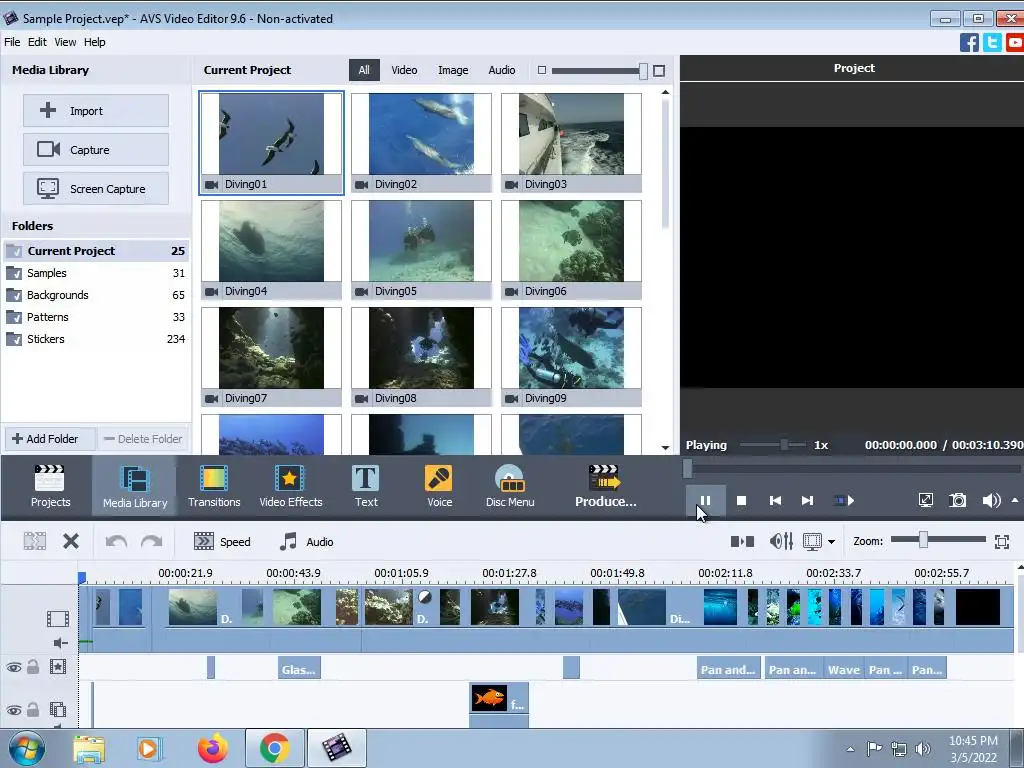Click the Import button
1024x768 pixels.
pos(96,110)
